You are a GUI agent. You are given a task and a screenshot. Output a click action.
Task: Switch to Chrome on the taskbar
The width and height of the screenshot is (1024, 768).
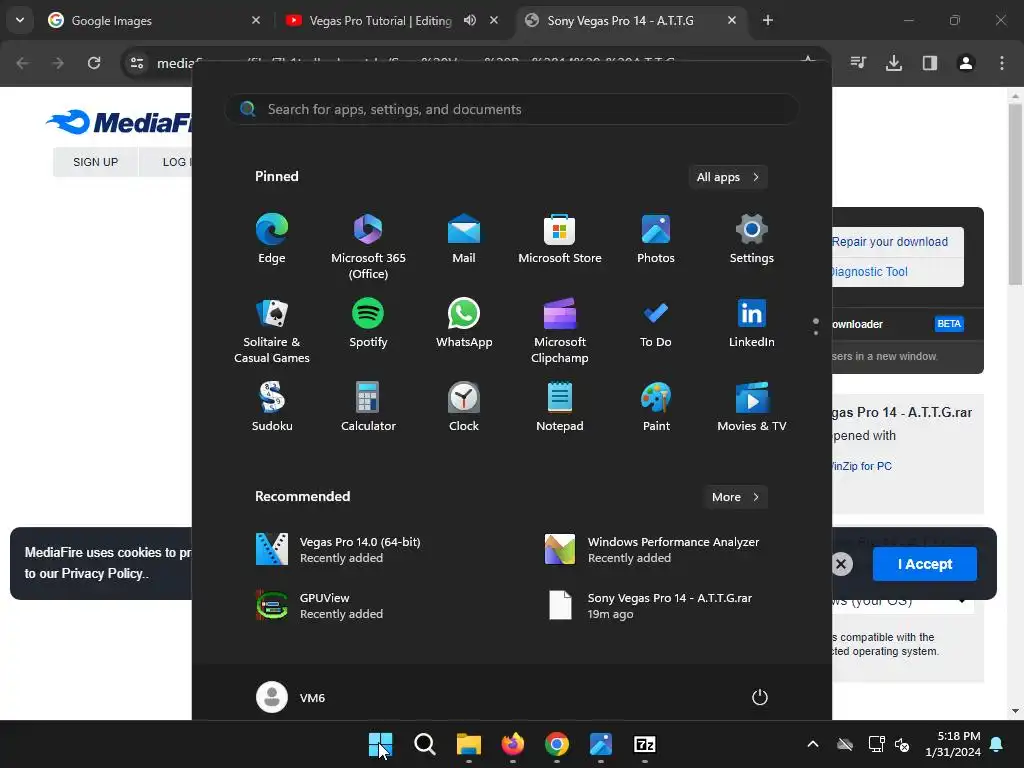click(x=556, y=744)
